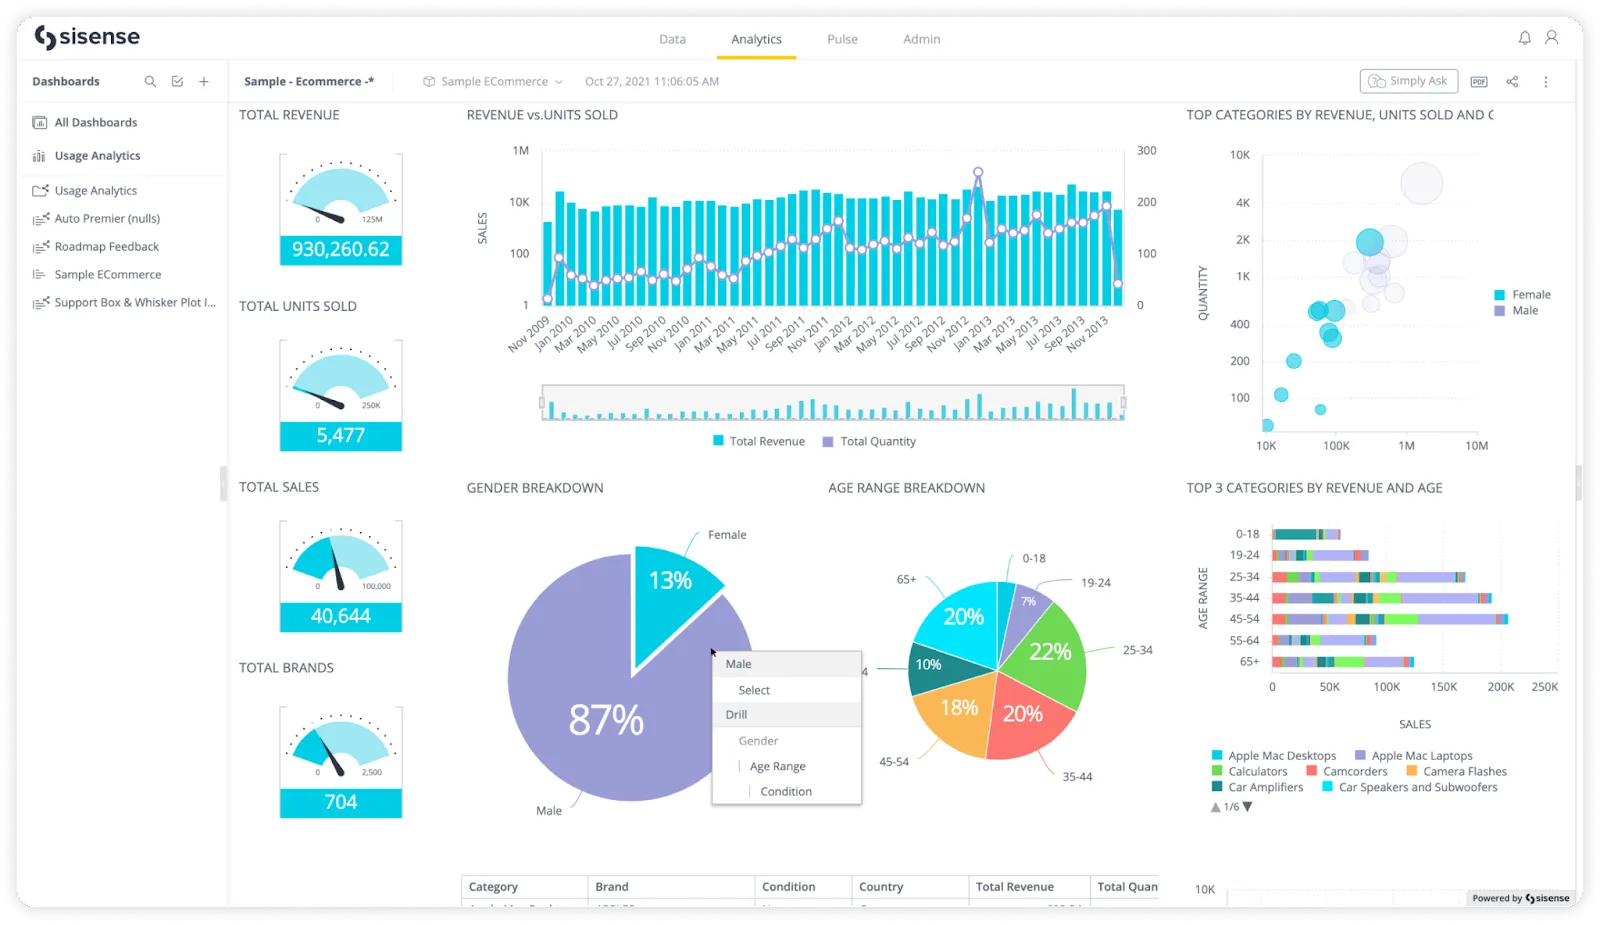Toggle Female series in scatter legend
1600x925 pixels.
(1523, 295)
